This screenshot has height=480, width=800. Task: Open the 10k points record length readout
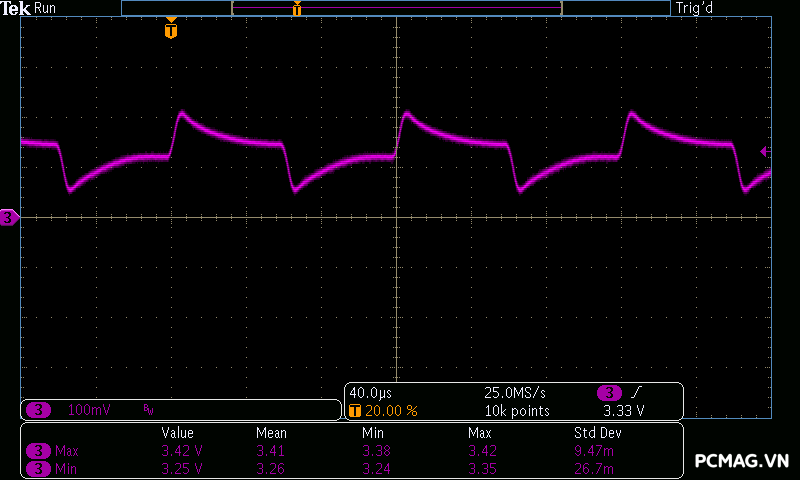[516, 411]
